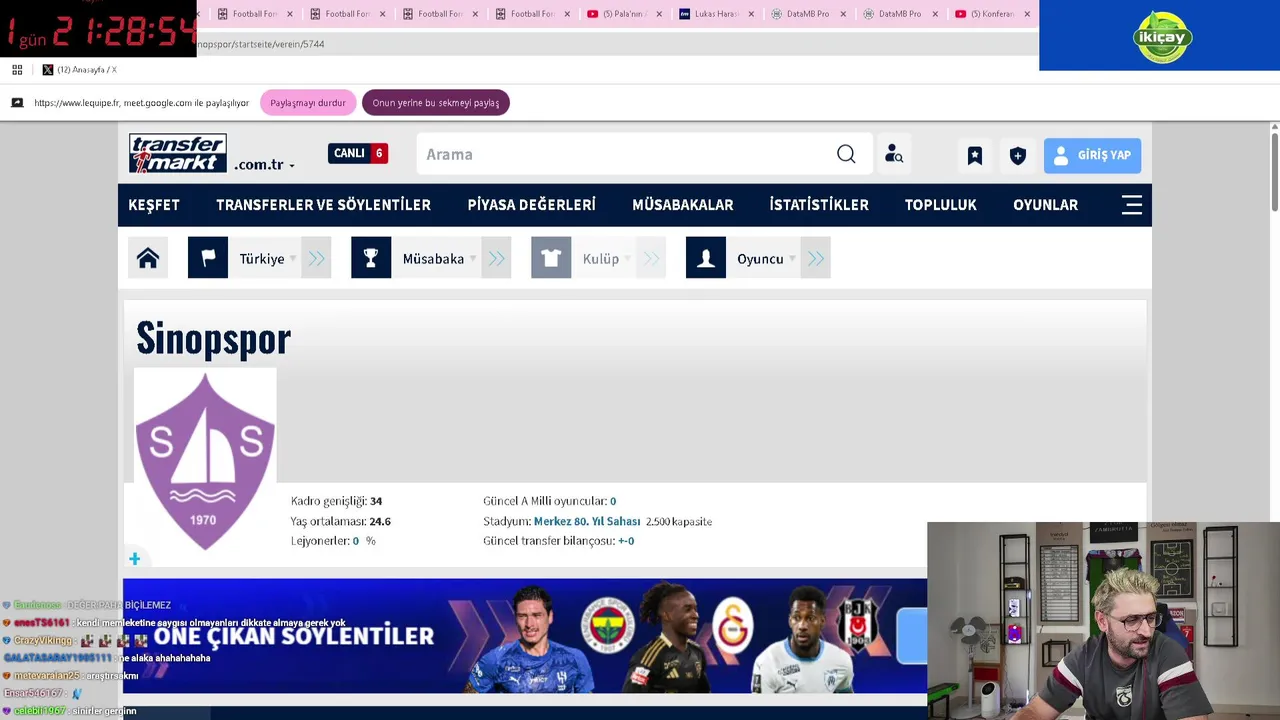The height and width of the screenshot is (720, 1280).
Task: Open the .com.tr domain dropdown
Action: coord(265,165)
